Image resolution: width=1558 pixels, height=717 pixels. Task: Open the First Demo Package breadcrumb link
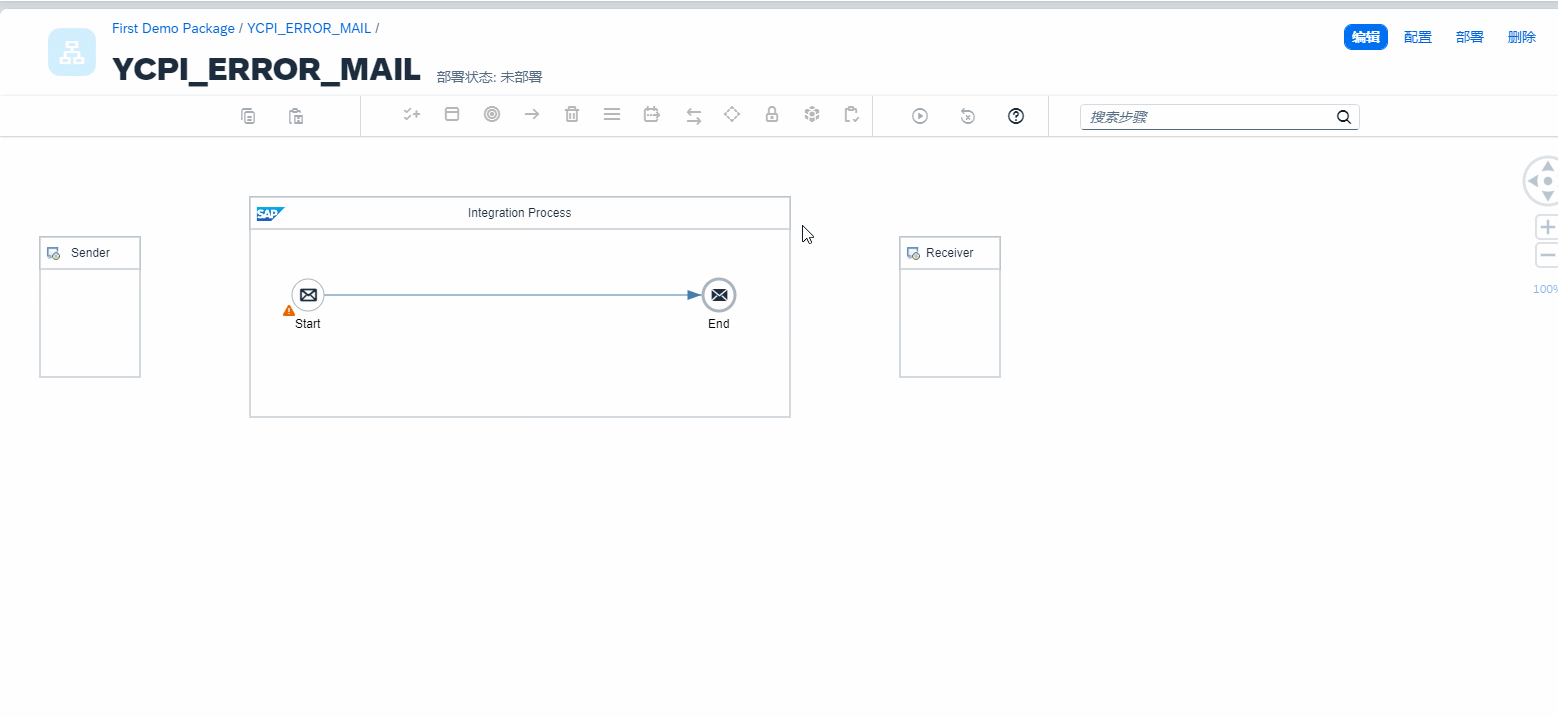173,28
